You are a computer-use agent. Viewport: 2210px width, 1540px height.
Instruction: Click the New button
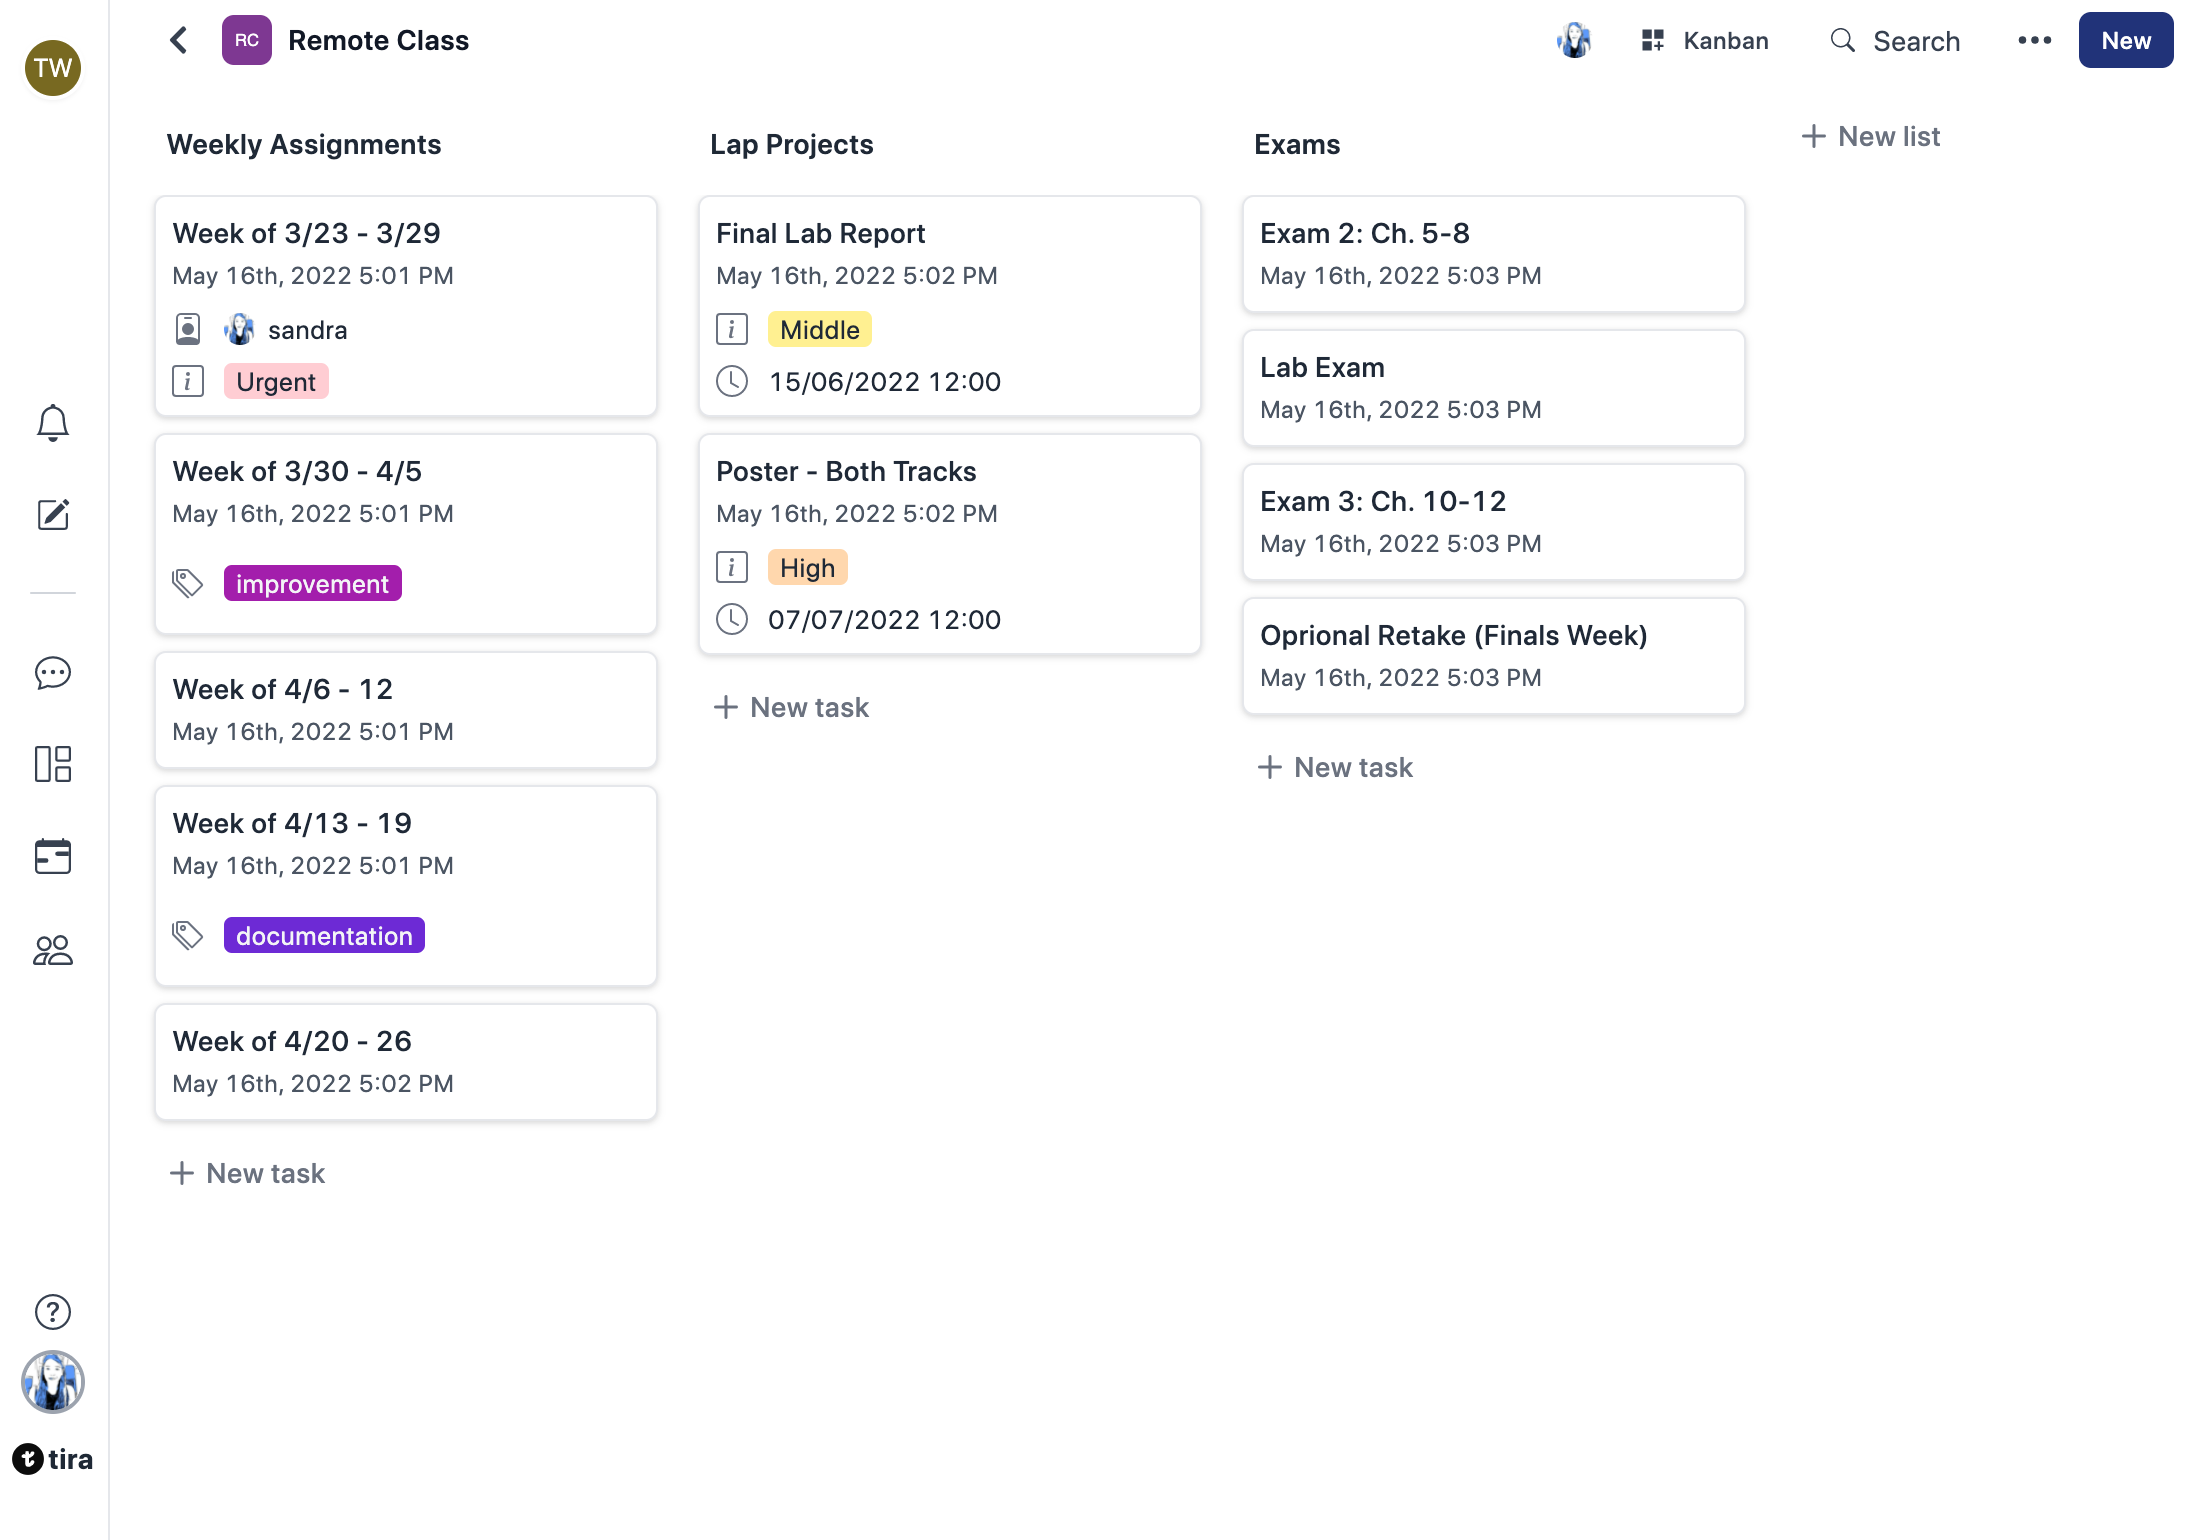2125,40
